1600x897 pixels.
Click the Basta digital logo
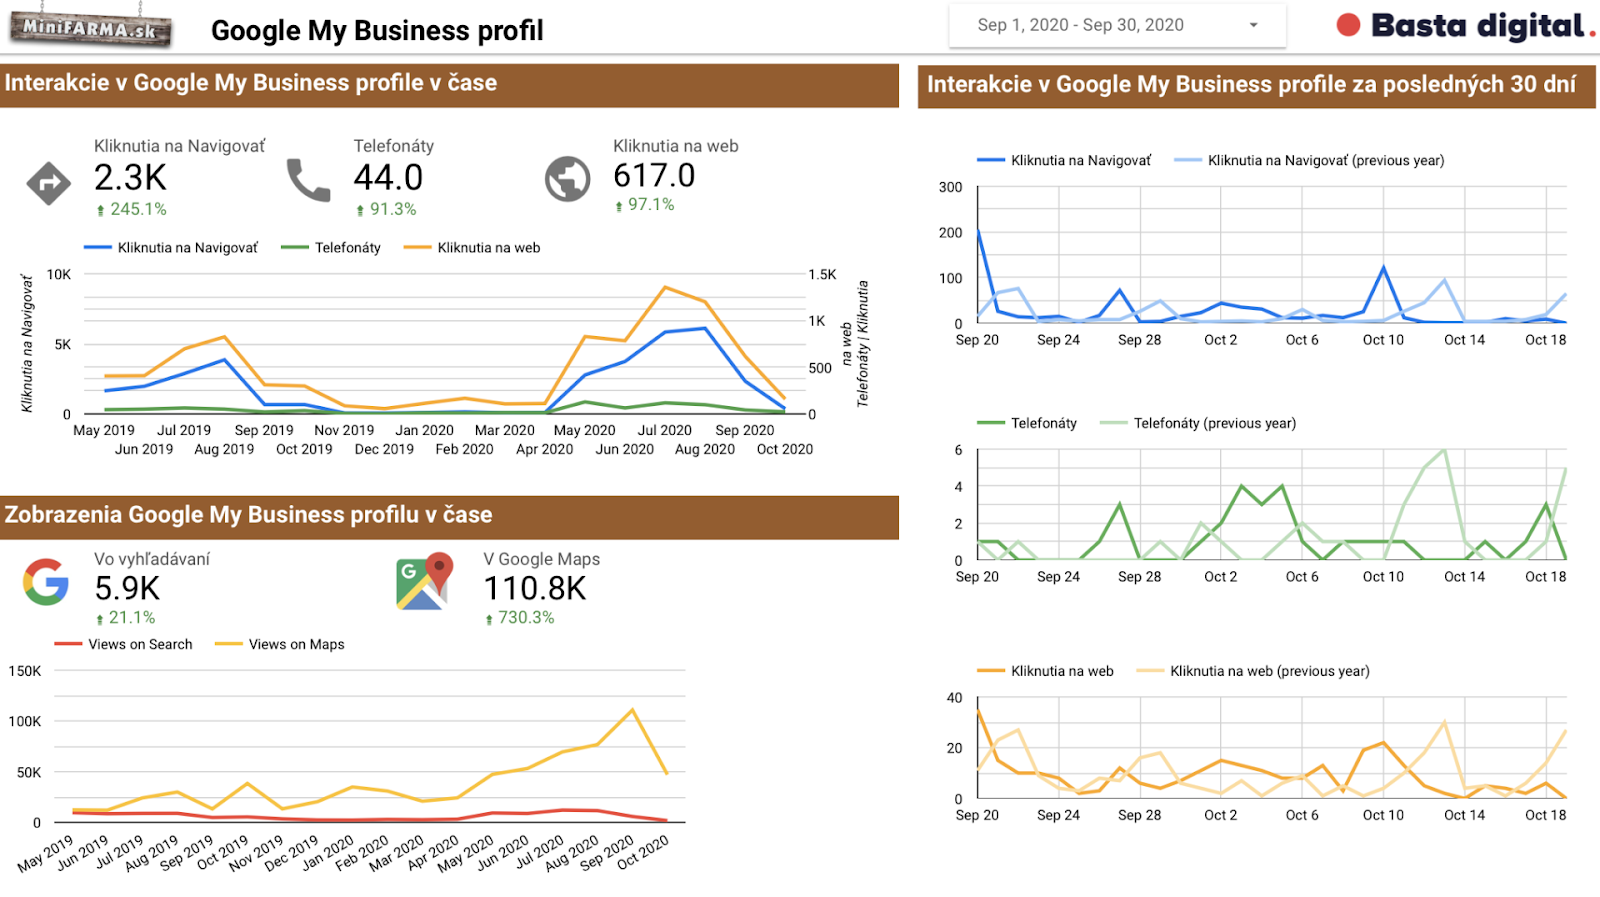click(x=1465, y=26)
